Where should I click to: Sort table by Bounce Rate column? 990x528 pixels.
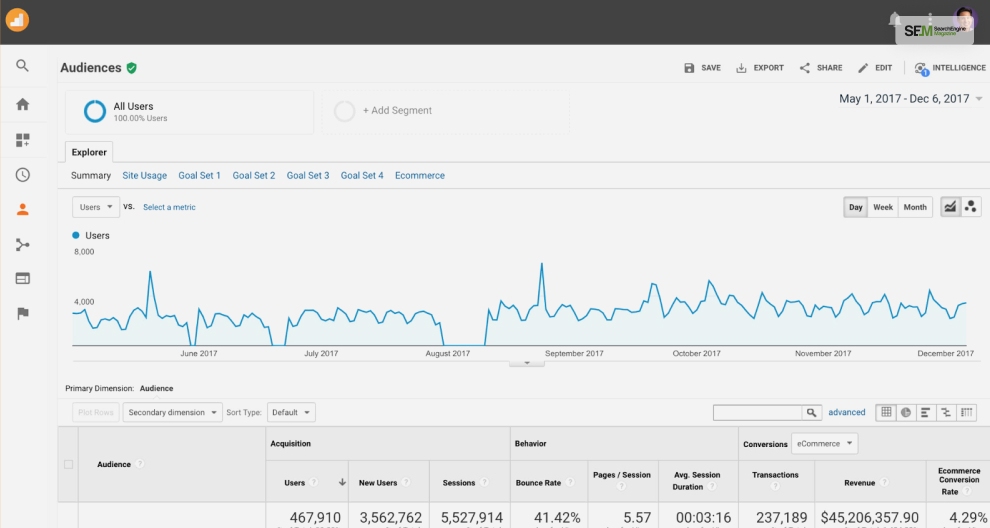point(549,483)
